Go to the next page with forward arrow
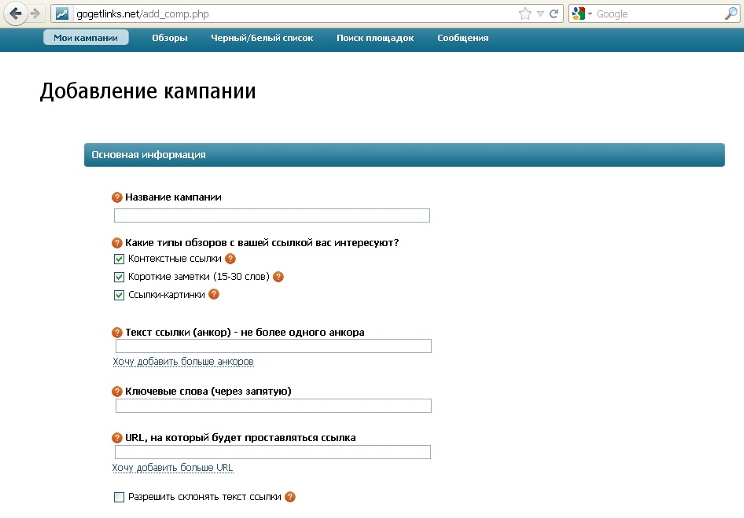This screenshot has height=518, width=744. click(36, 13)
